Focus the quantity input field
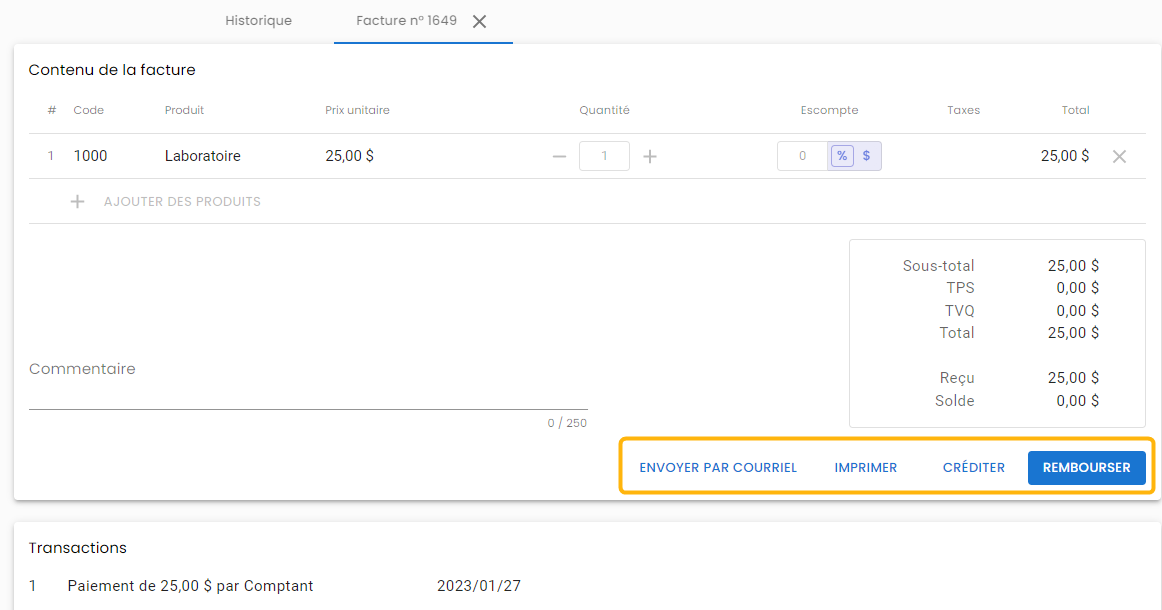 [604, 156]
